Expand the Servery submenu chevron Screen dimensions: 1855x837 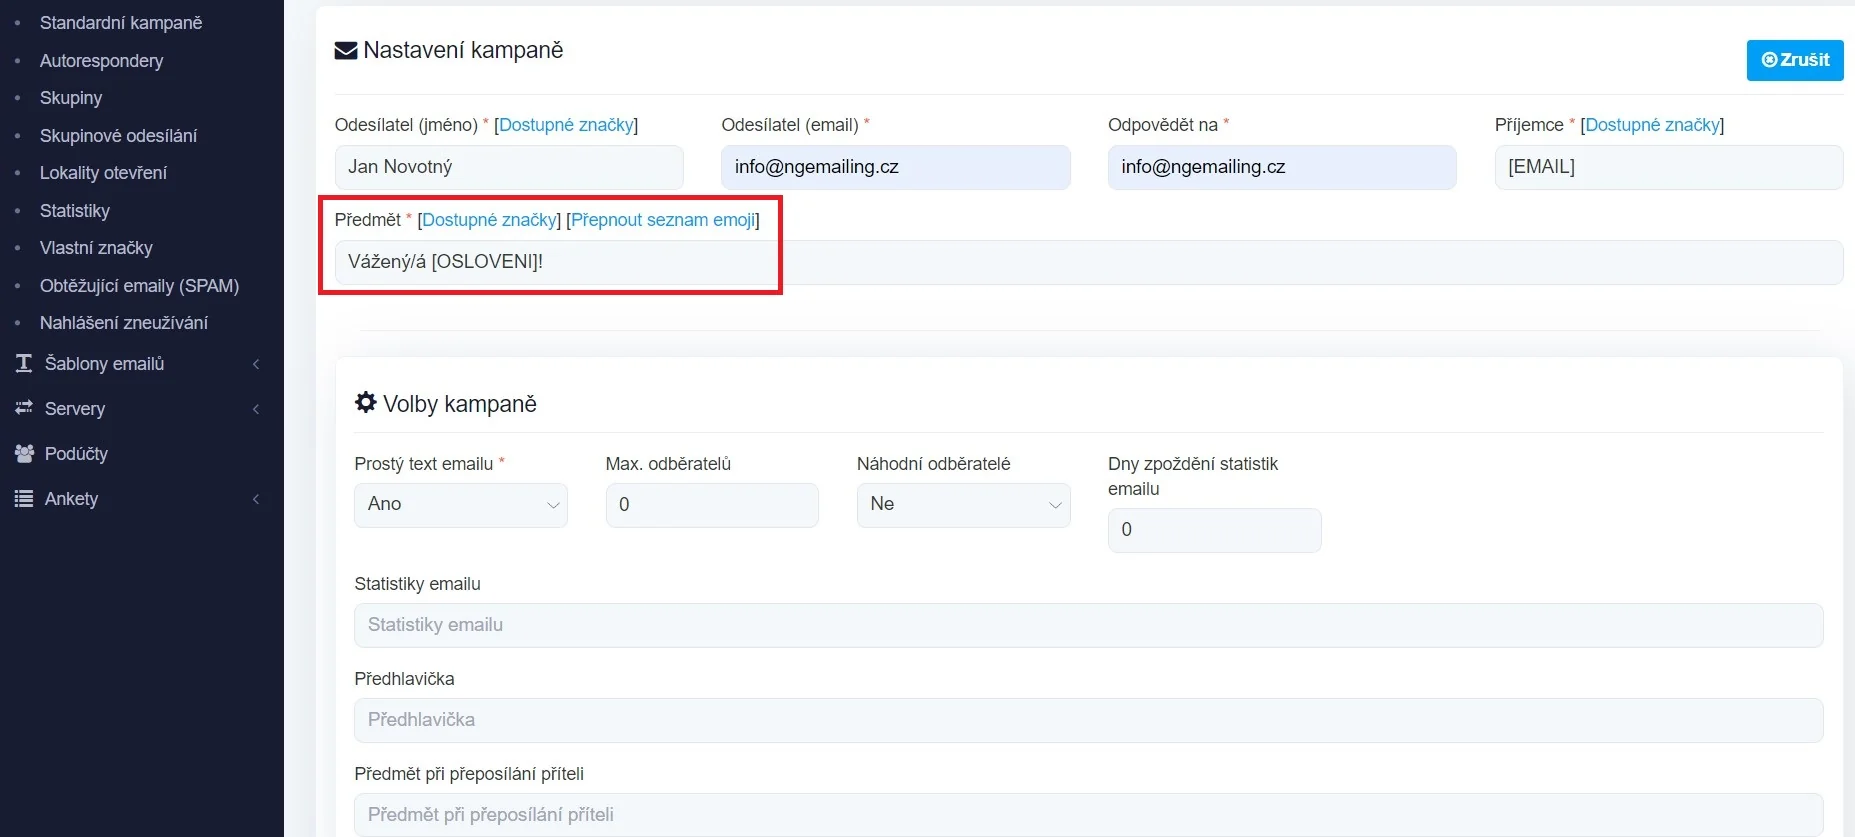tap(256, 409)
